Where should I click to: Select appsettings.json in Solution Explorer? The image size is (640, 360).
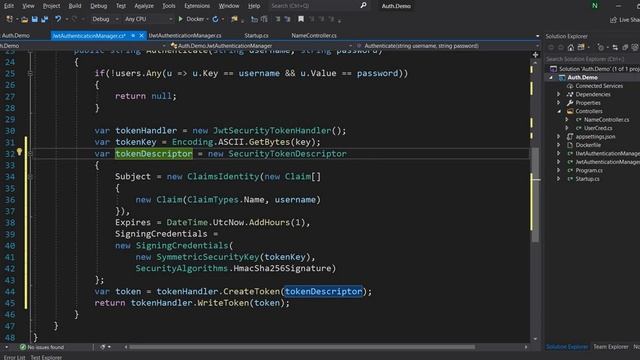point(595,137)
